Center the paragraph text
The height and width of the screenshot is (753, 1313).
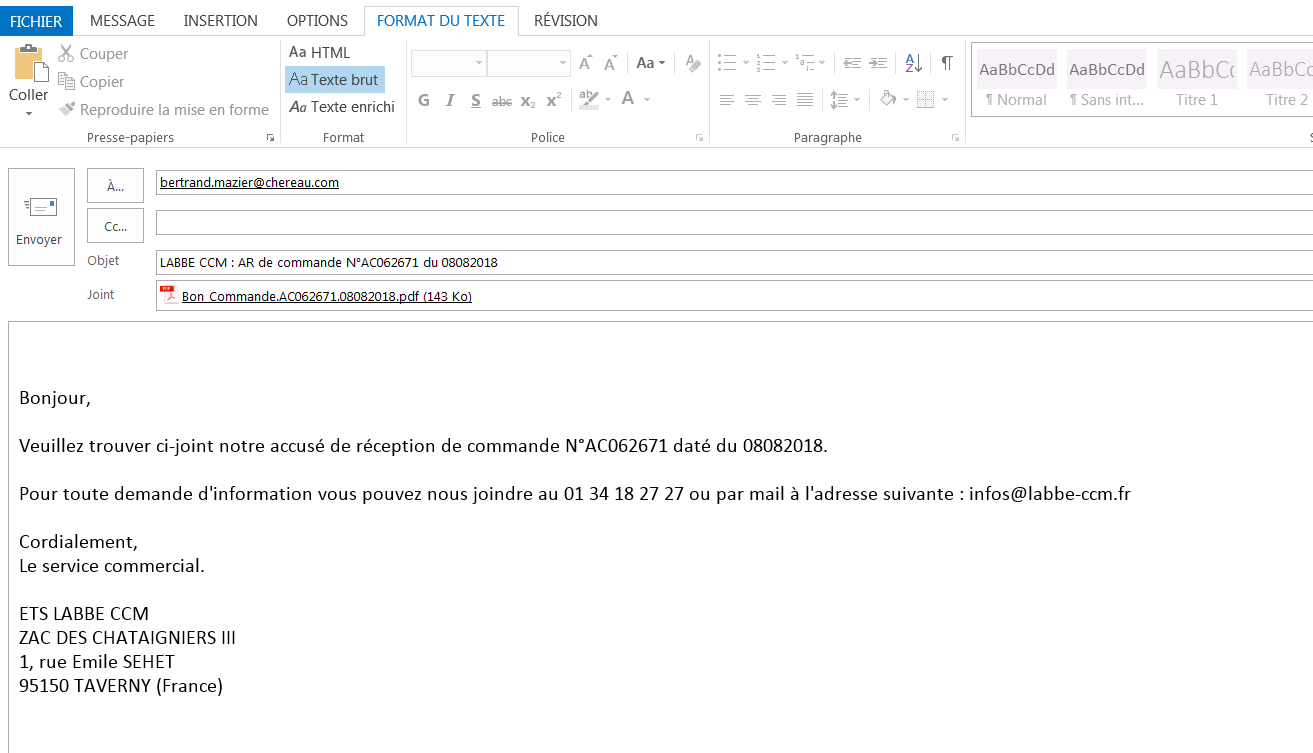pos(753,100)
